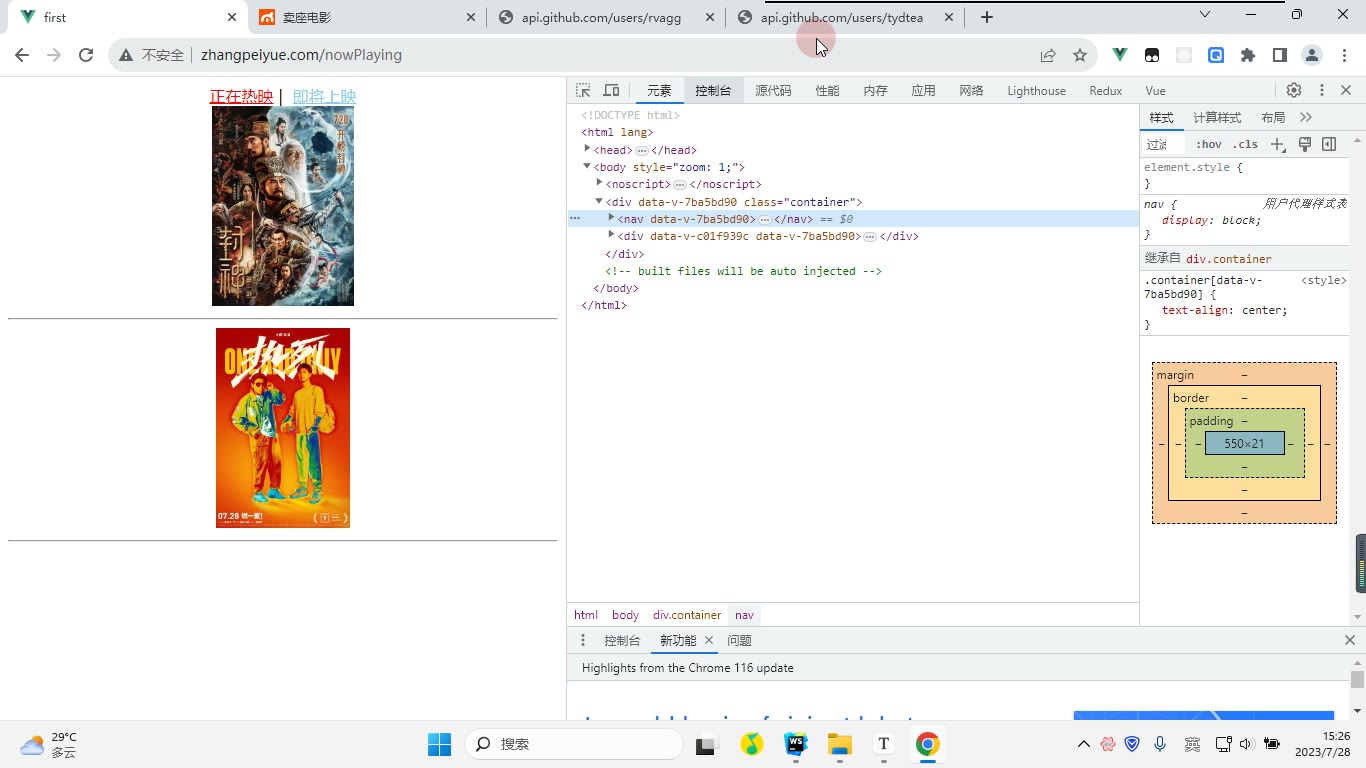The width and height of the screenshot is (1366, 768).
Task: Toggle the device toolbar icon
Action: click(611, 90)
